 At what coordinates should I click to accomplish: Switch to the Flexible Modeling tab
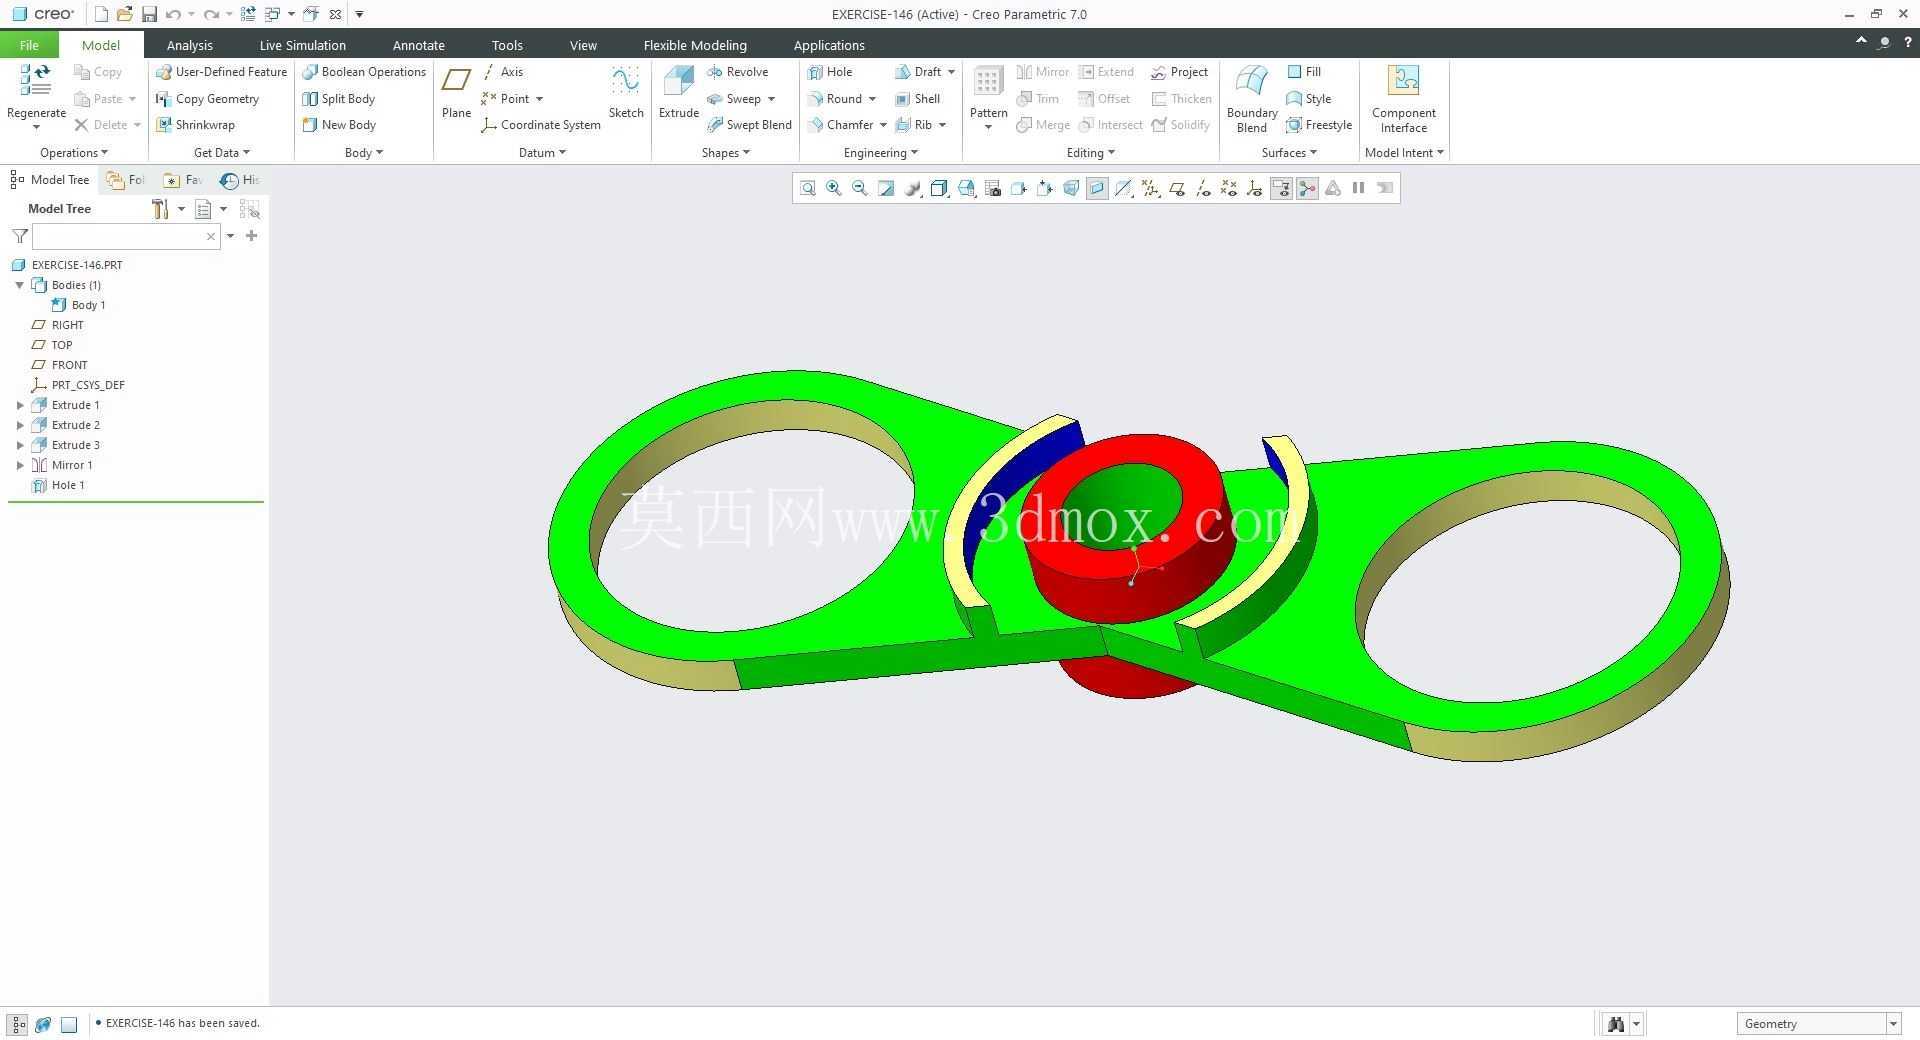pyautogui.click(x=695, y=45)
